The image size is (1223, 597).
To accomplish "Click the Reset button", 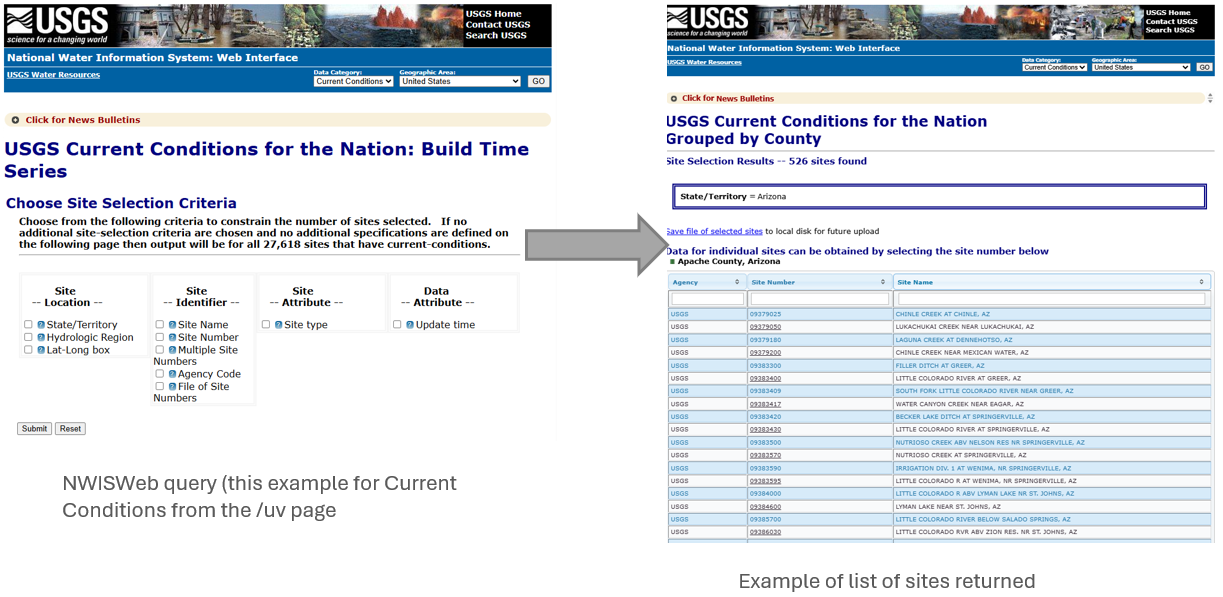I will tap(70, 429).
